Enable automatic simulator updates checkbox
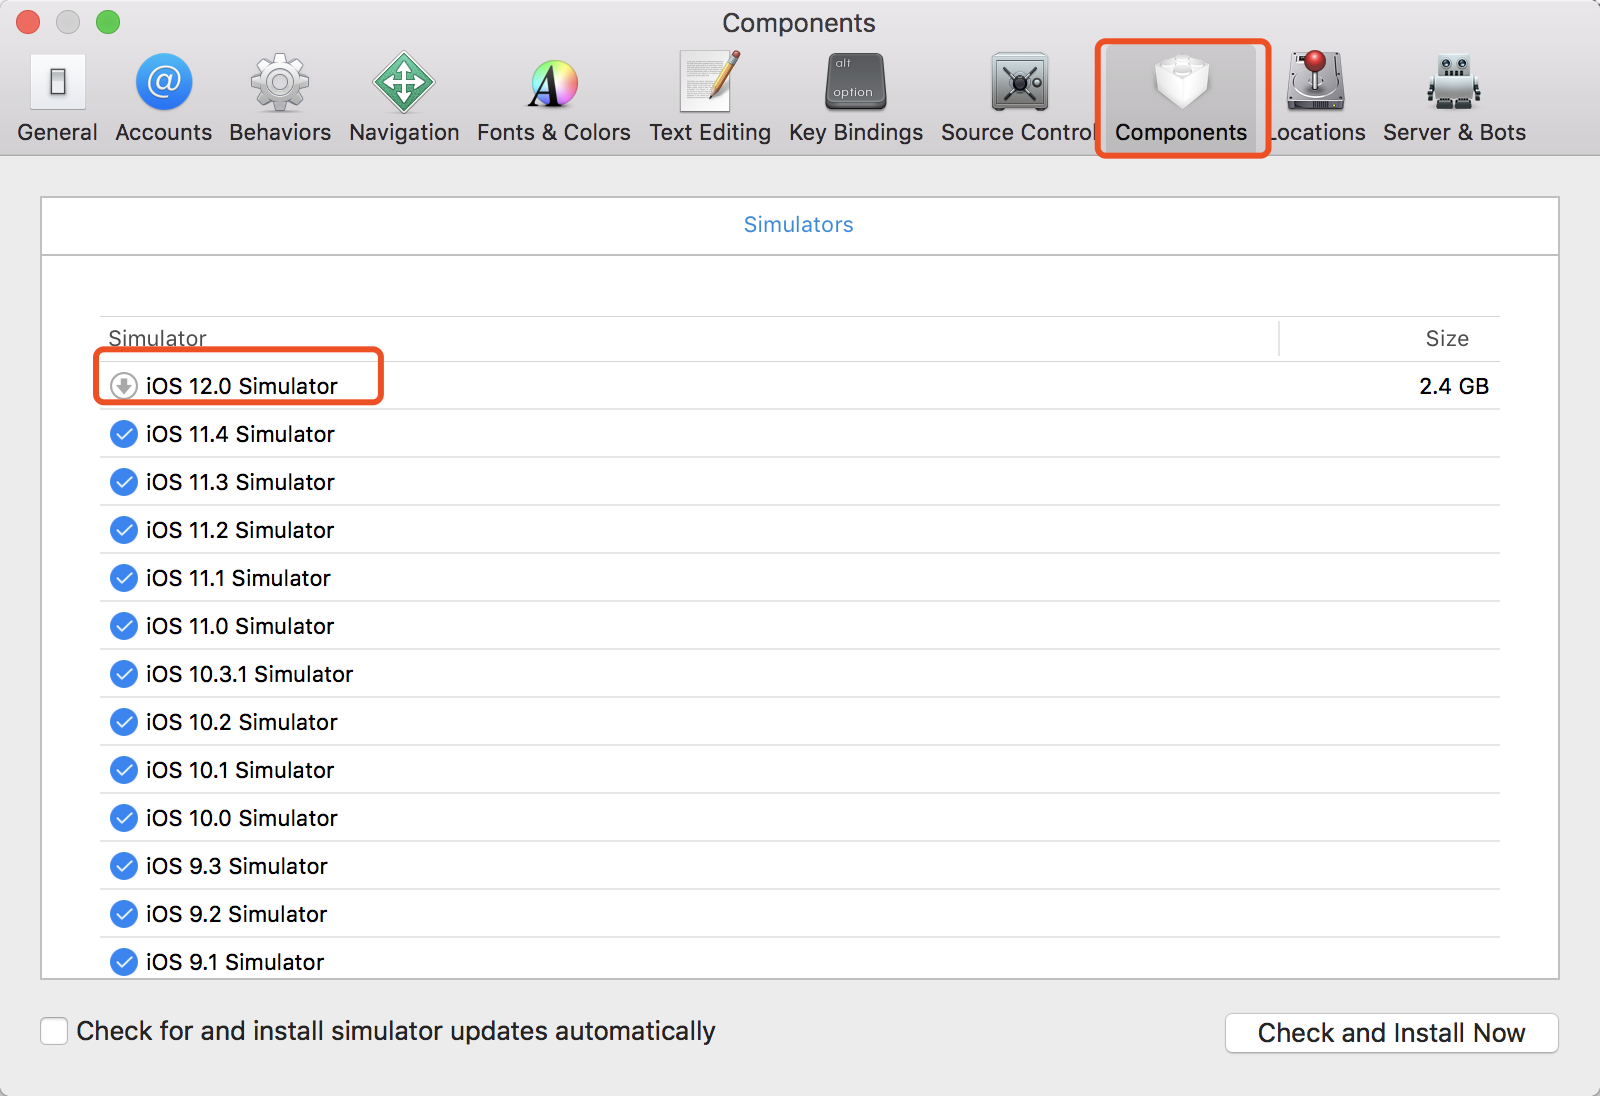The width and height of the screenshot is (1600, 1096). pos(54,1031)
